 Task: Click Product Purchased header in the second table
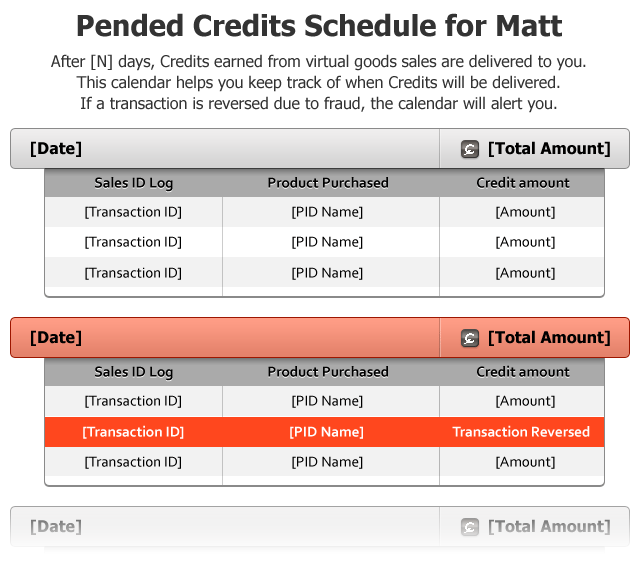(328, 372)
